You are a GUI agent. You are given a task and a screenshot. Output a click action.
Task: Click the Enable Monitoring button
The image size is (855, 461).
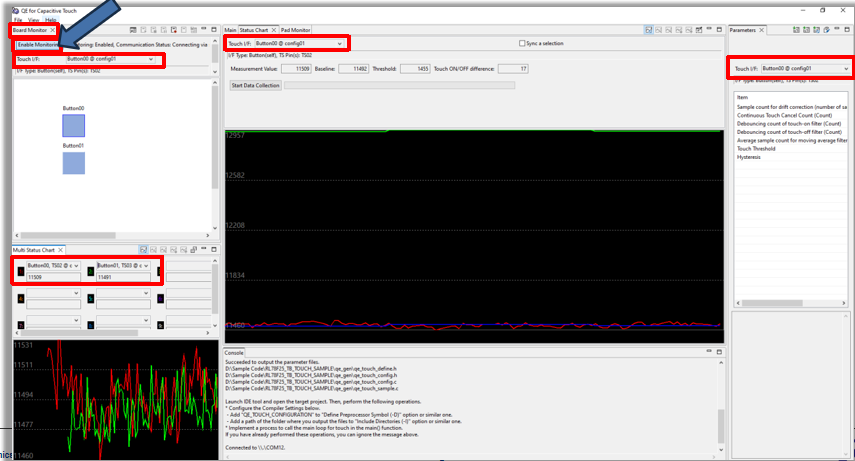pos(37,45)
